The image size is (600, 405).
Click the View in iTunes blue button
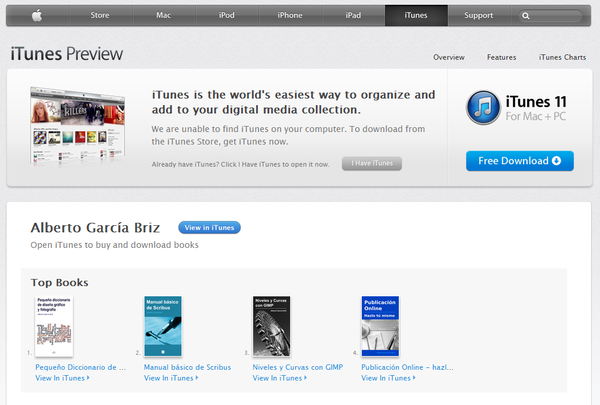point(209,227)
